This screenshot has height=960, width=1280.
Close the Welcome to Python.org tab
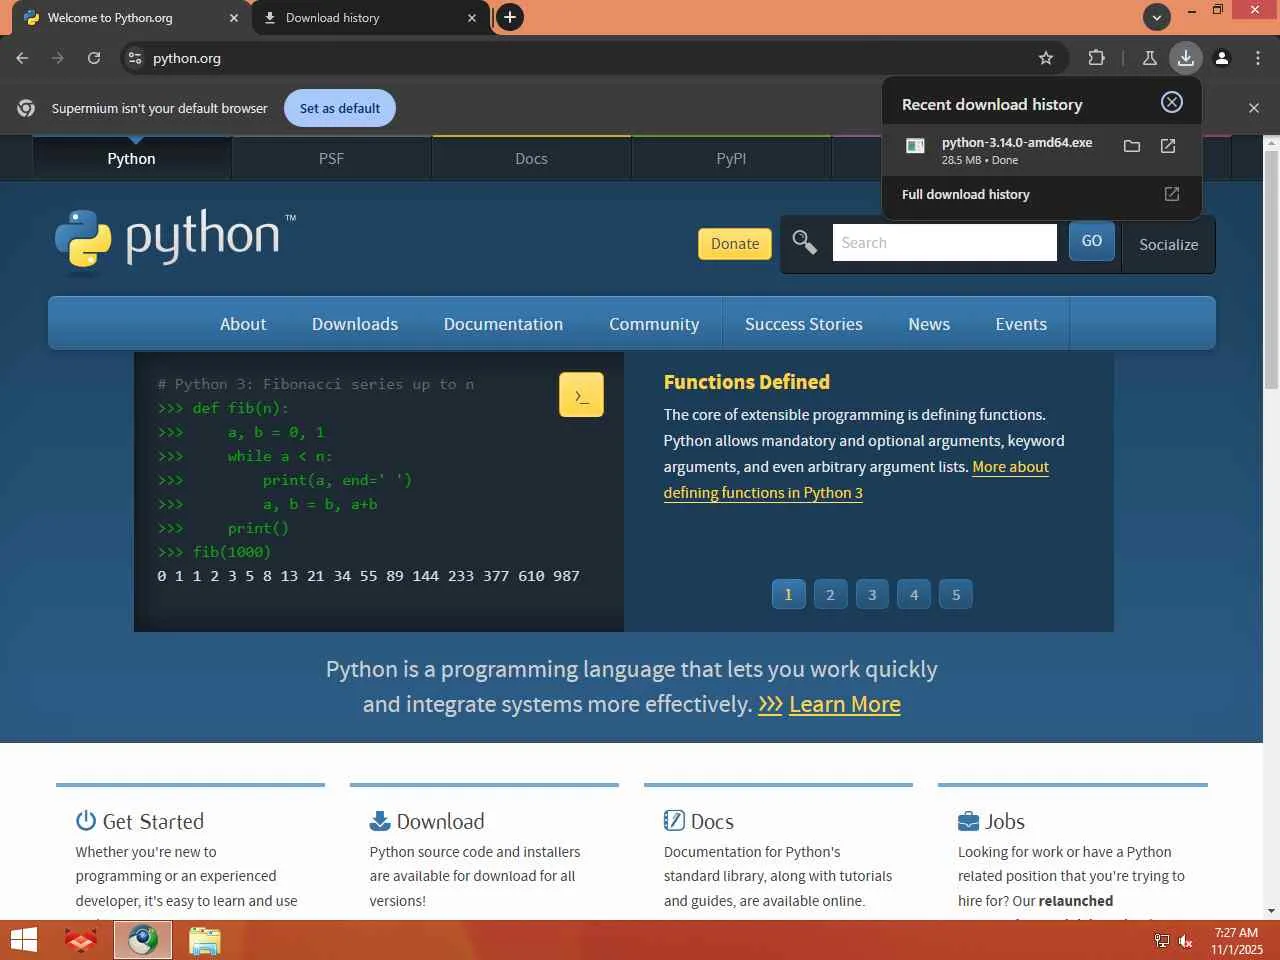tap(234, 18)
